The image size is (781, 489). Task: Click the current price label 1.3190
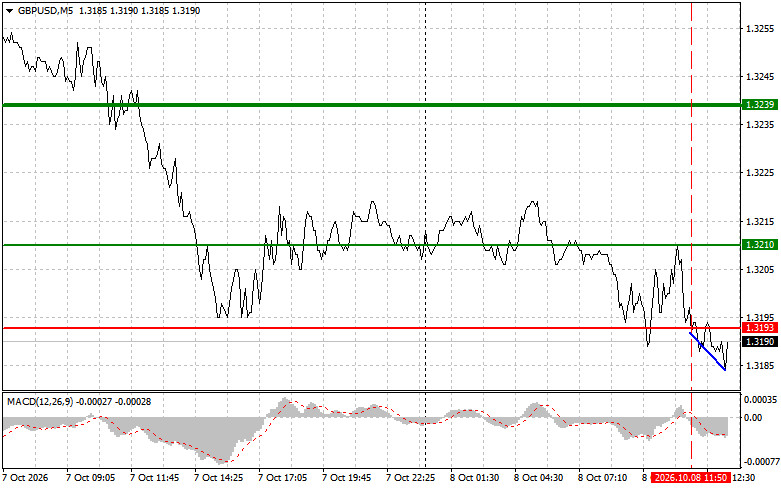coord(759,342)
